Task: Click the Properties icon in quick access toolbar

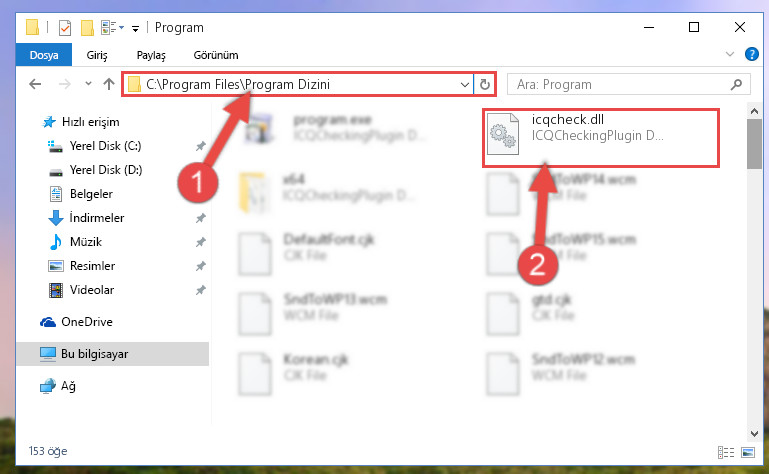Action: pos(65,27)
